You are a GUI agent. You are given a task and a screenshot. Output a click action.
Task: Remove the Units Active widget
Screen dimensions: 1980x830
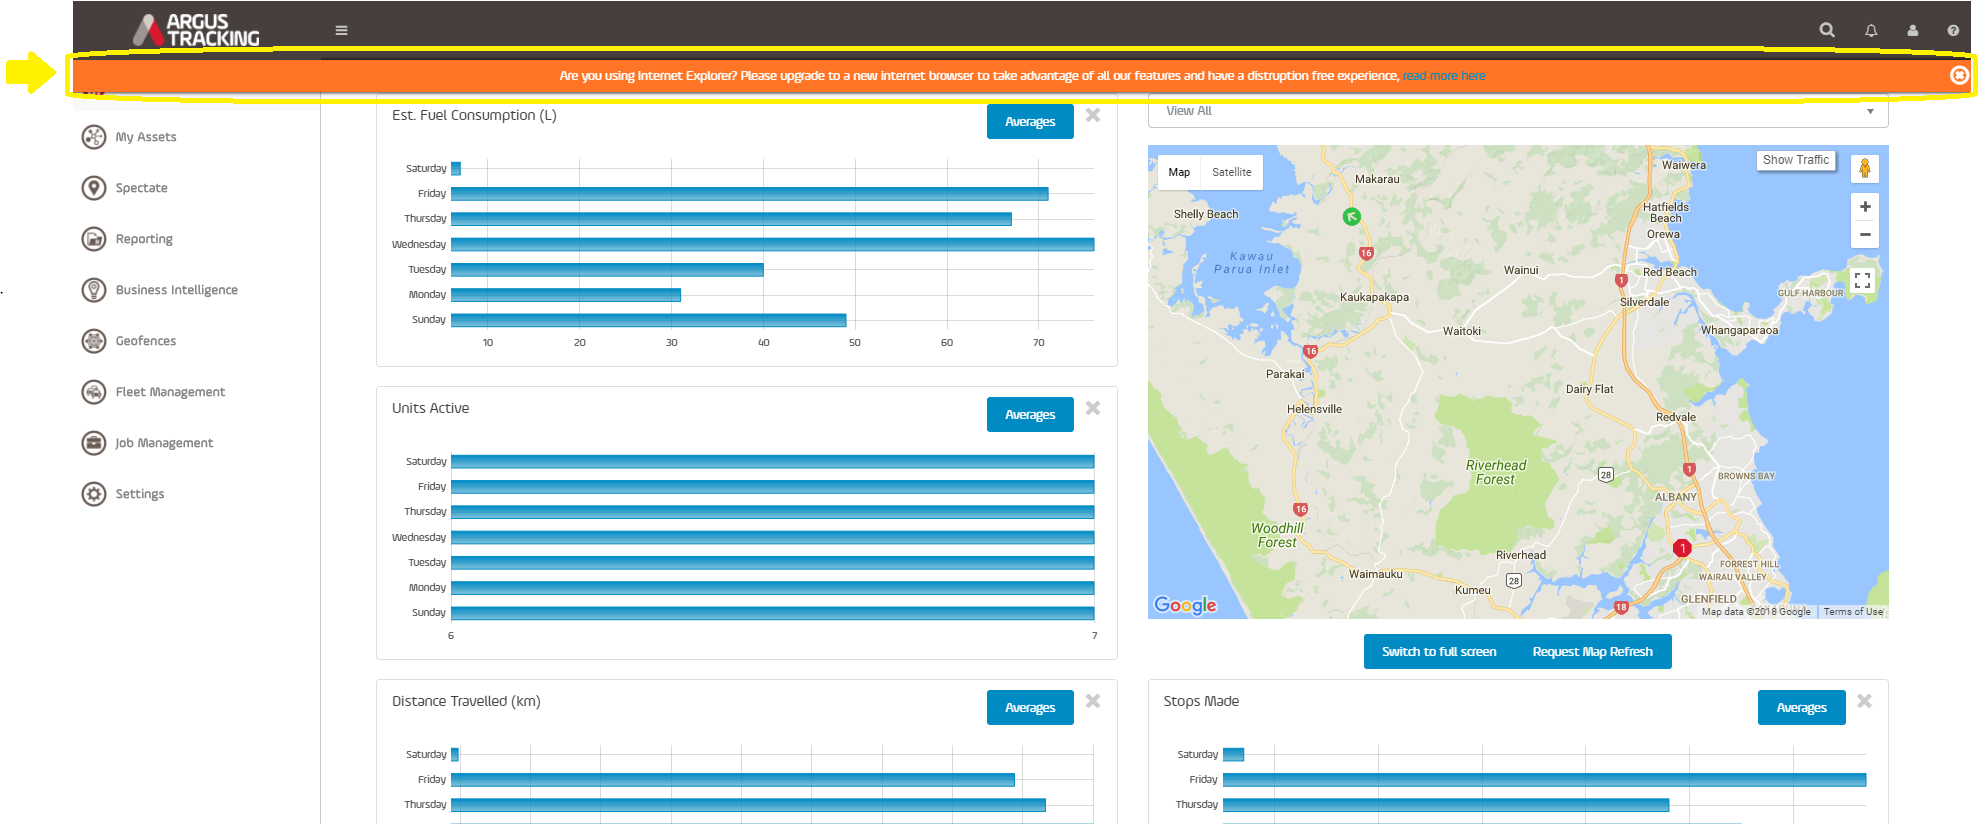click(x=1093, y=408)
